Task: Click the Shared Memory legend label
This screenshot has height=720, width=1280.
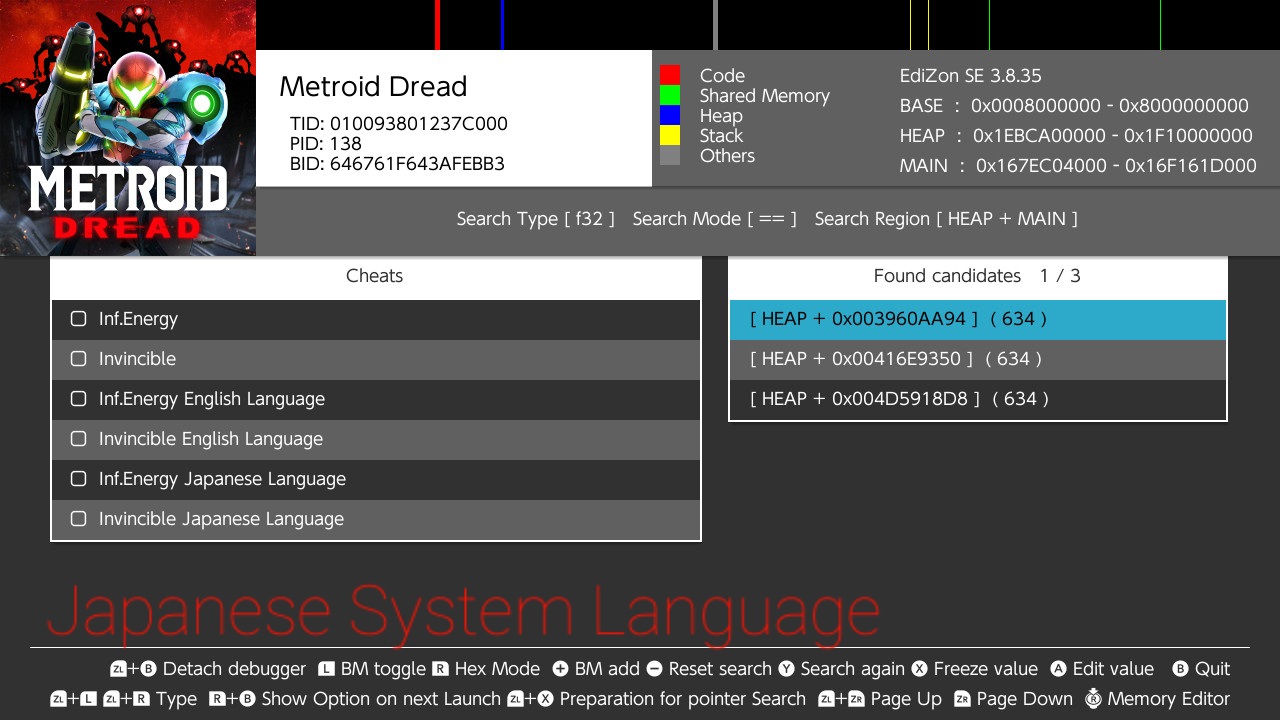Action: [765, 96]
